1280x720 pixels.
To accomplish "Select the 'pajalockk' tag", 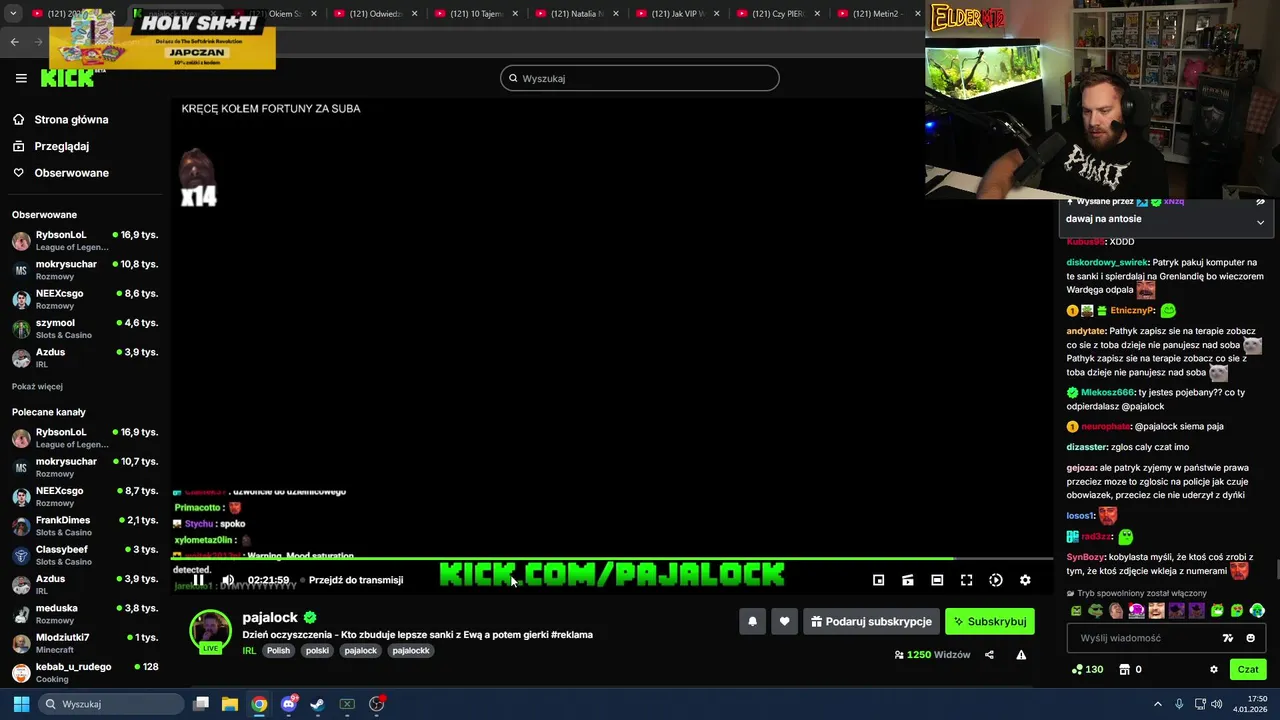I will click(x=411, y=650).
